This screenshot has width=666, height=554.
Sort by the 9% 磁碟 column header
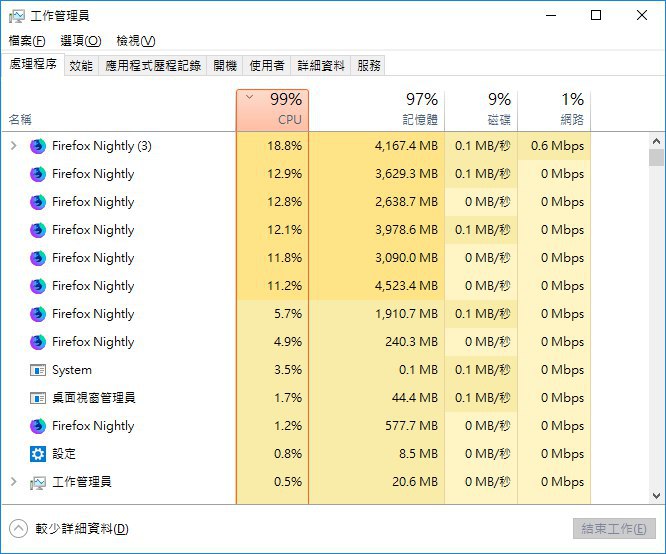481,110
